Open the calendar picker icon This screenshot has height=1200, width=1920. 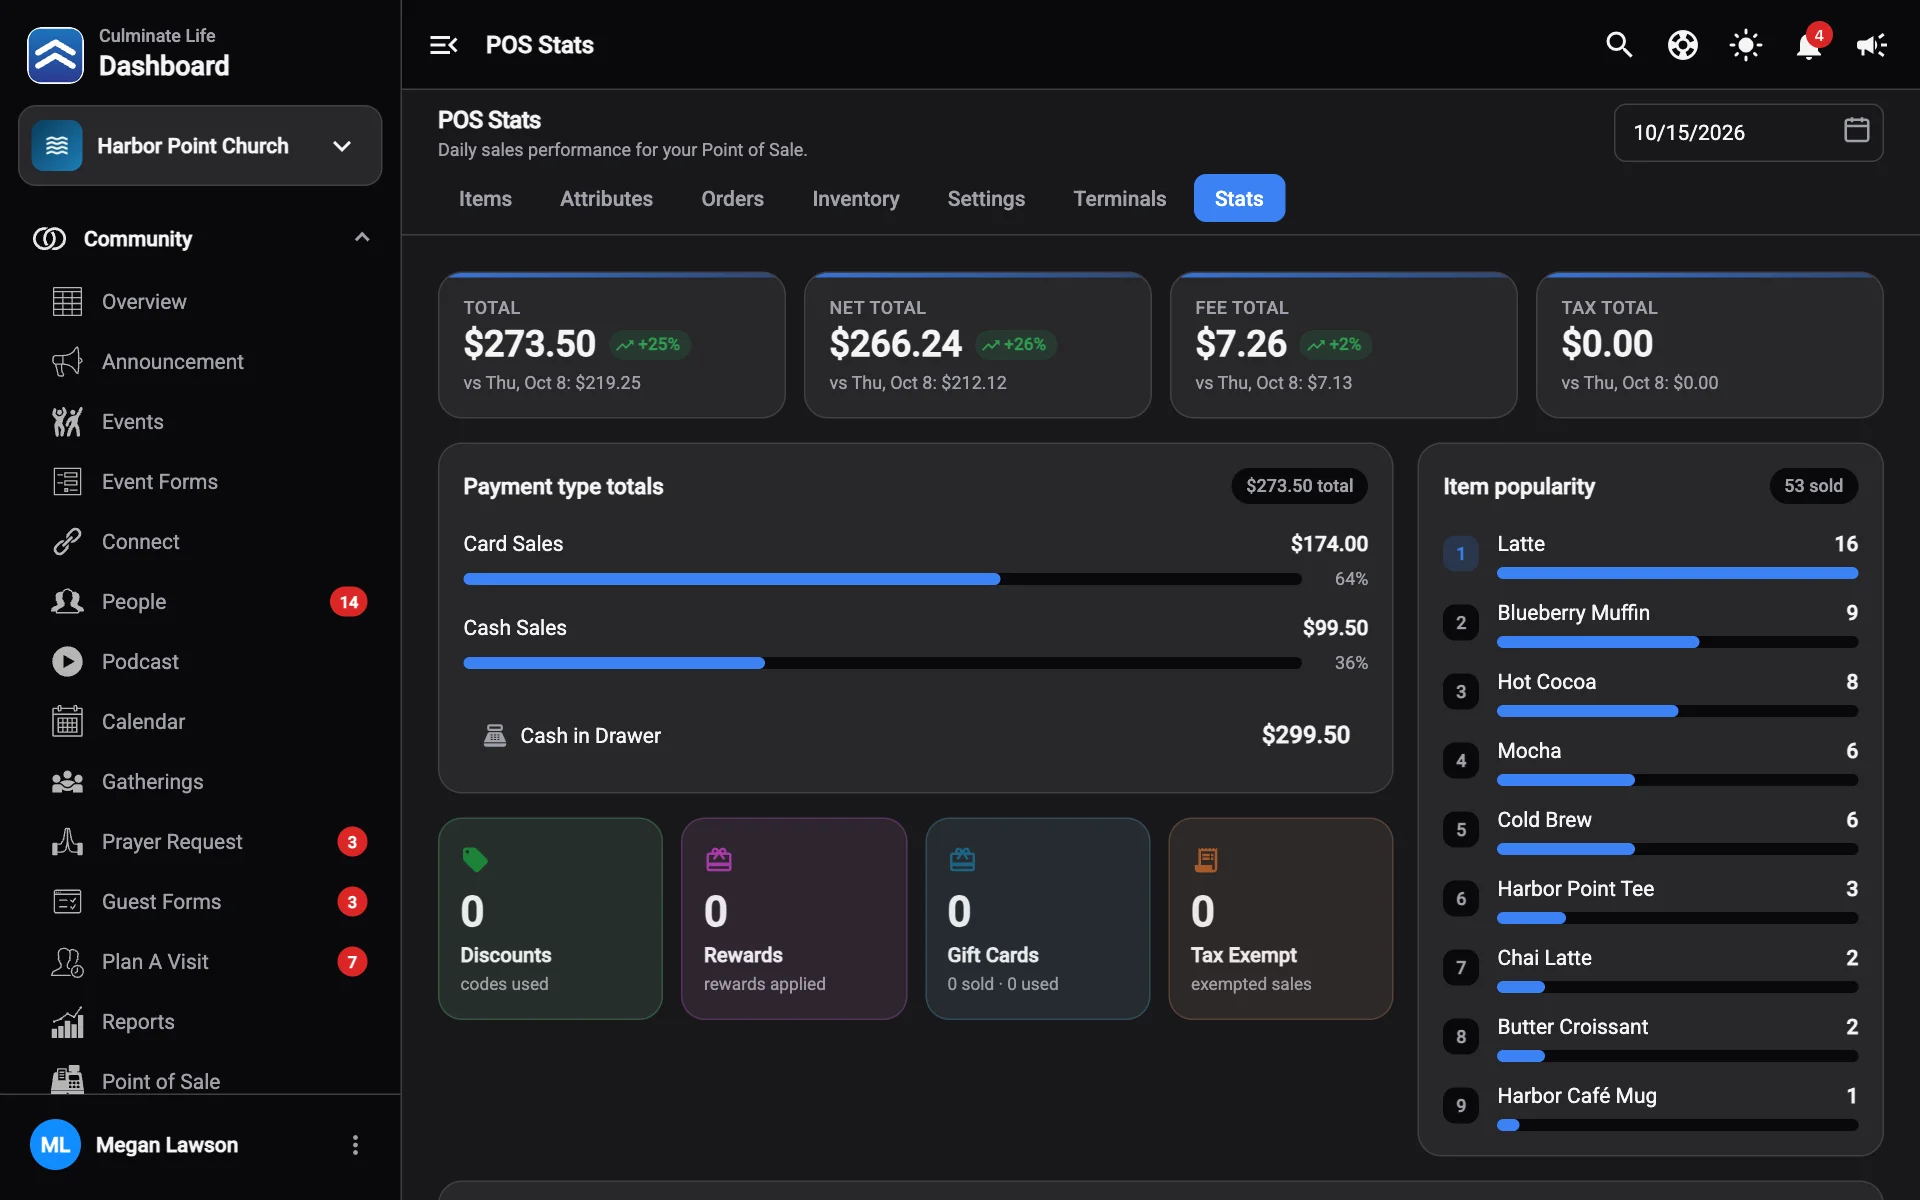click(1856, 130)
